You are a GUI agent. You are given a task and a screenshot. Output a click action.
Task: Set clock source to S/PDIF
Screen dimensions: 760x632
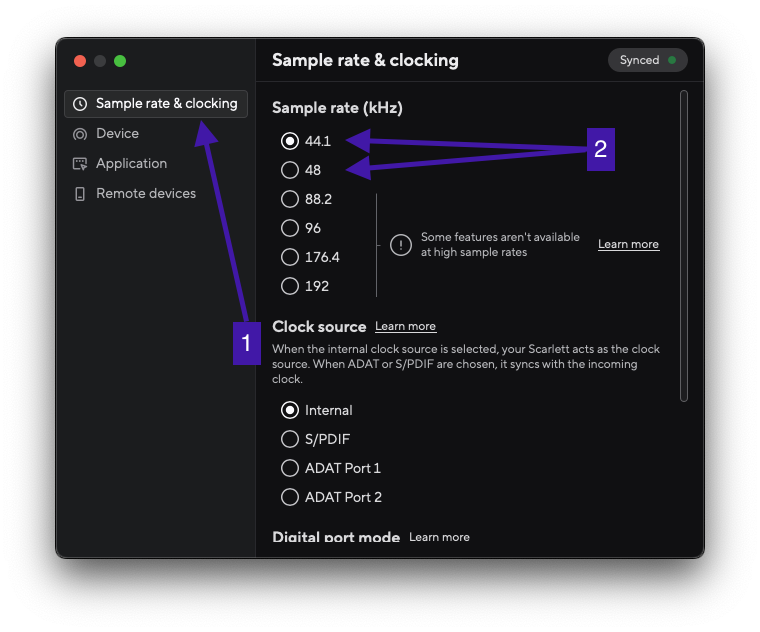click(x=290, y=439)
